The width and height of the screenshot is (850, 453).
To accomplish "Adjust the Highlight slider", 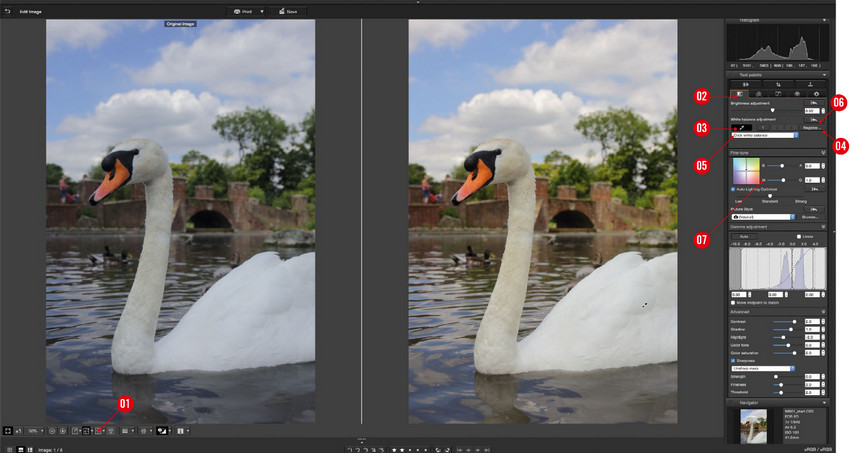I will [783, 337].
